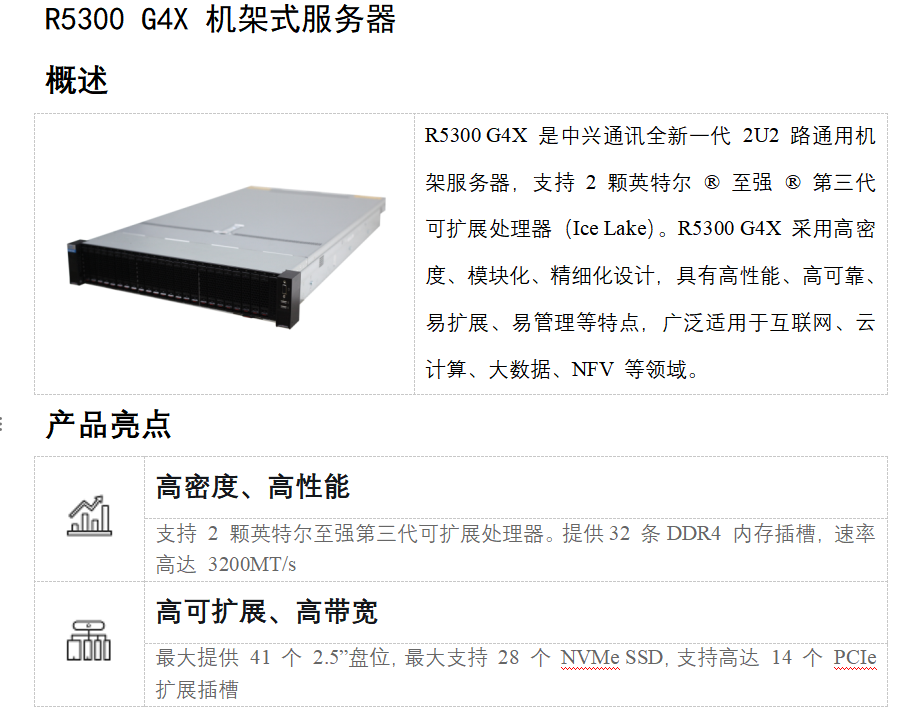The image size is (922, 707).
Task: Click the '概述' section heading
Action: [76, 81]
